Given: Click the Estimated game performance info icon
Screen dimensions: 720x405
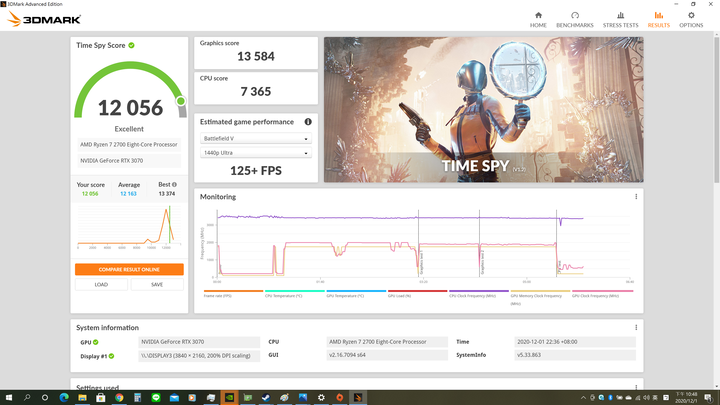Looking at the screenshot, I should [x=308, y=122].
